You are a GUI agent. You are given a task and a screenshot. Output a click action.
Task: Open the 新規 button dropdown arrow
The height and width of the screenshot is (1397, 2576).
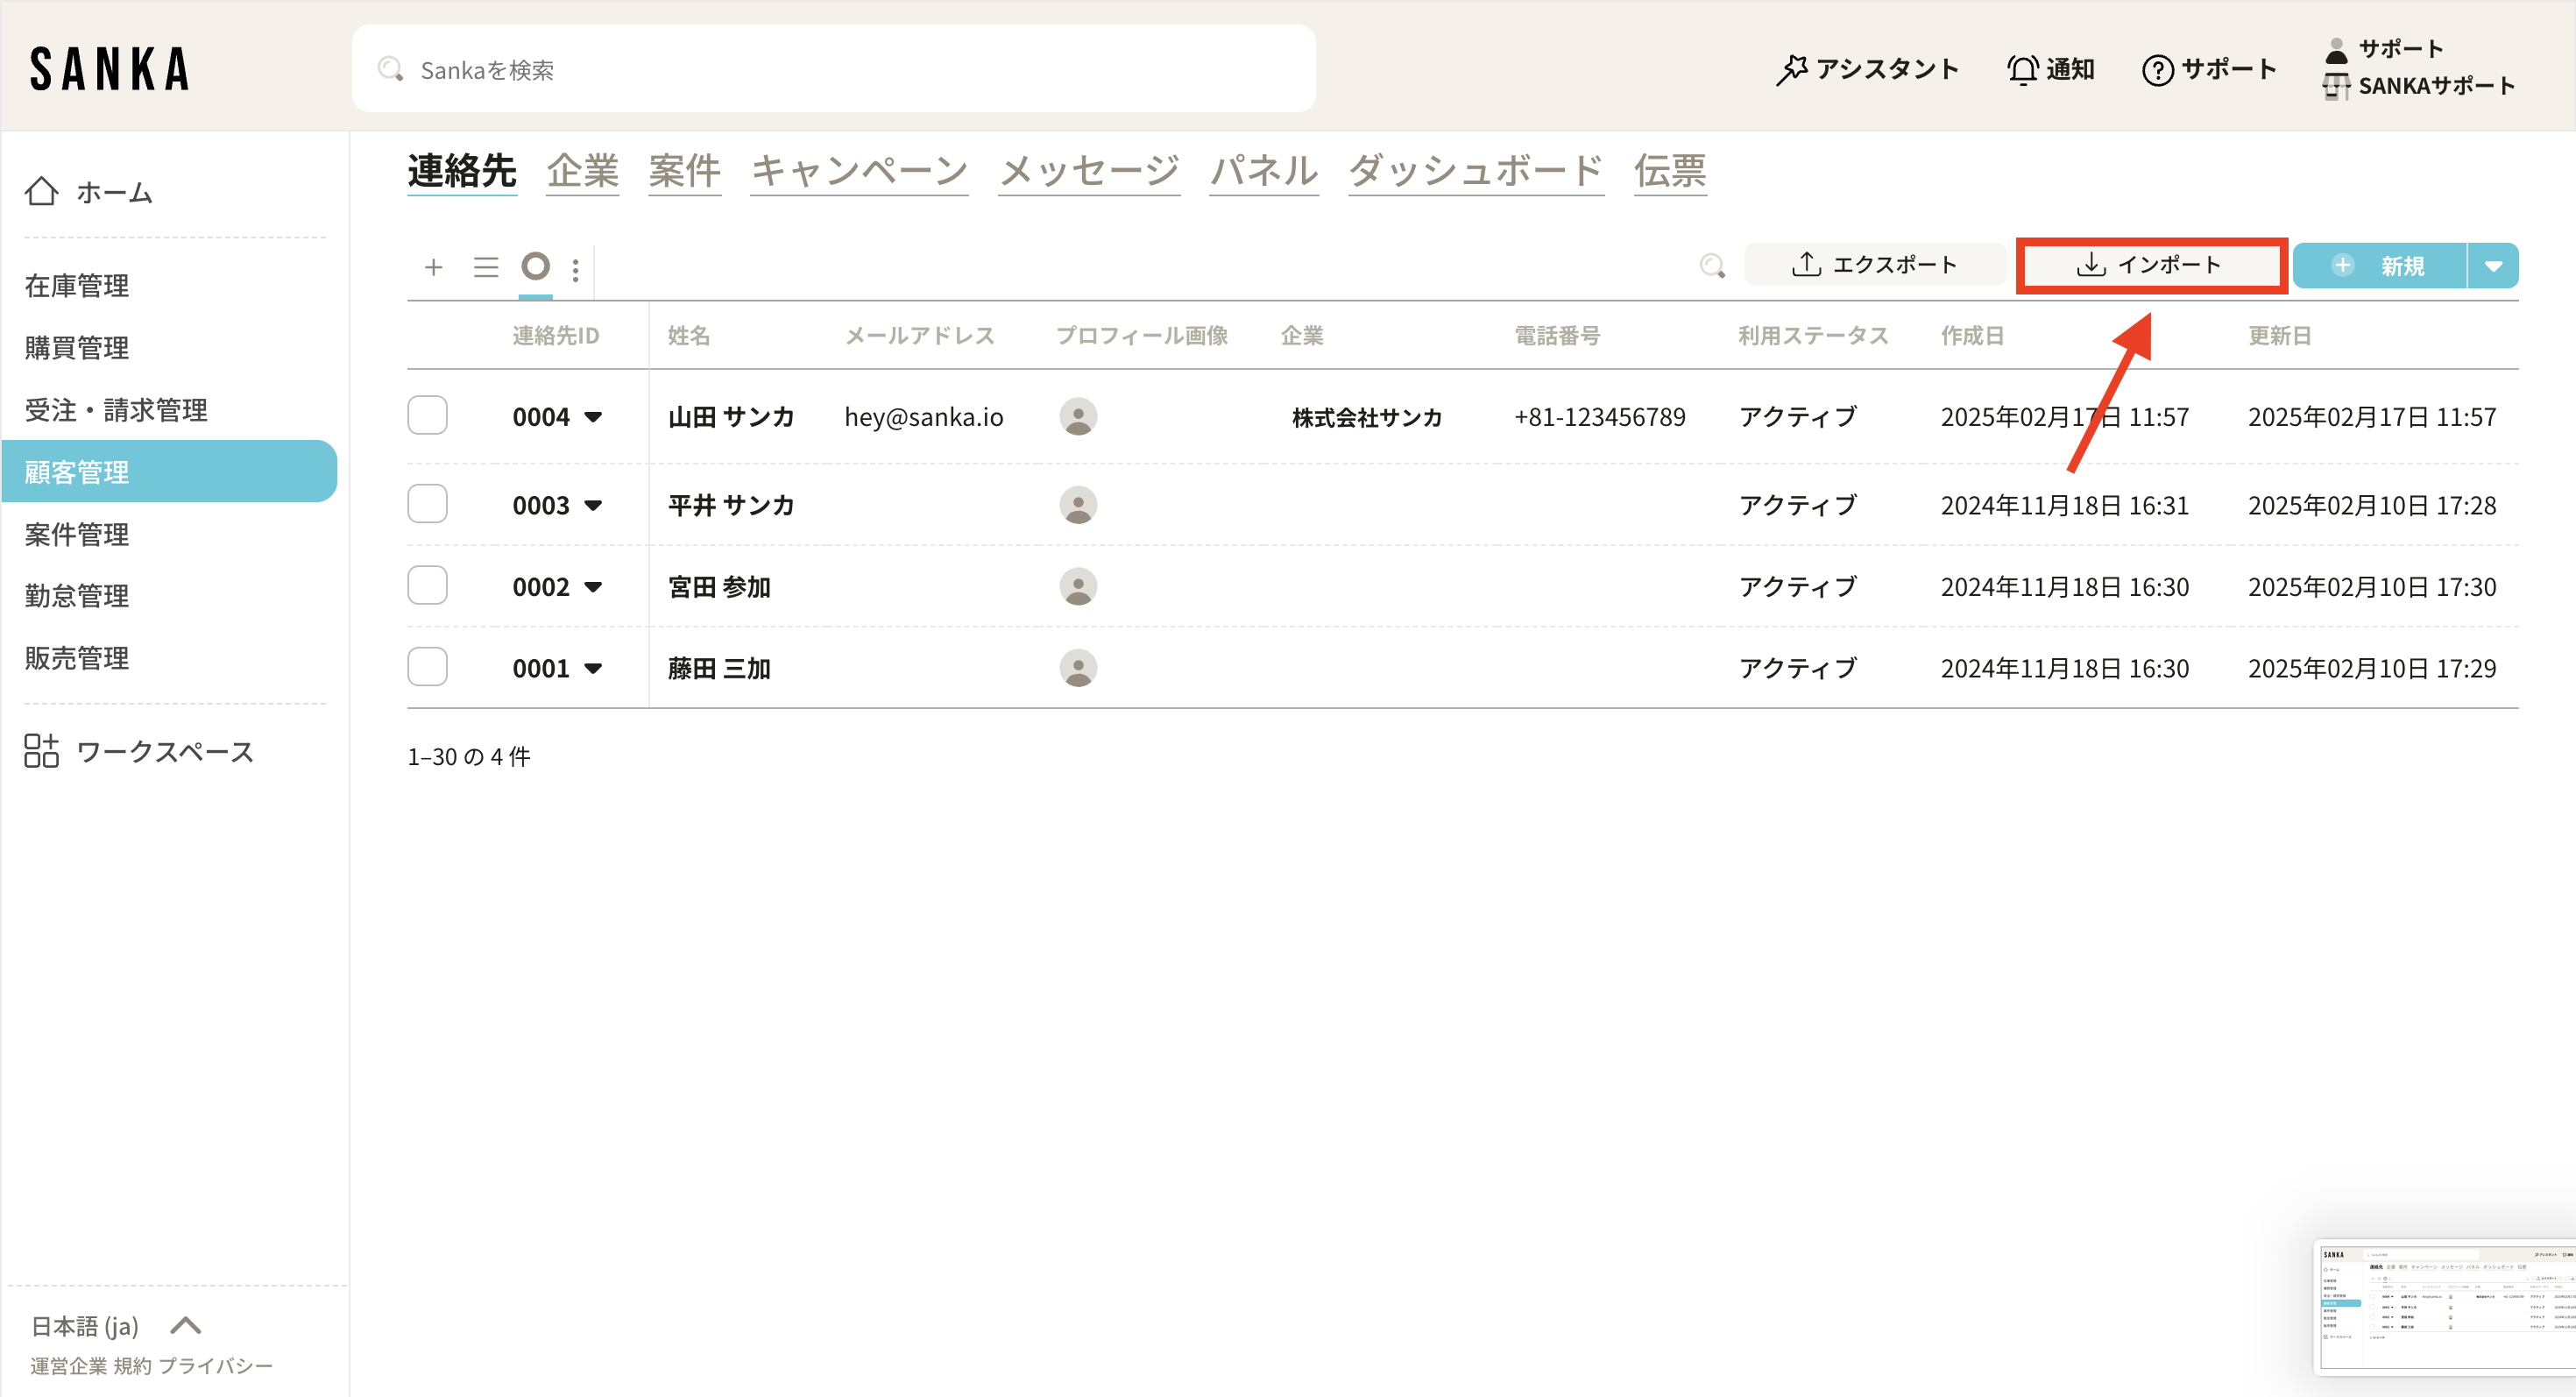tap(2492, 266)
